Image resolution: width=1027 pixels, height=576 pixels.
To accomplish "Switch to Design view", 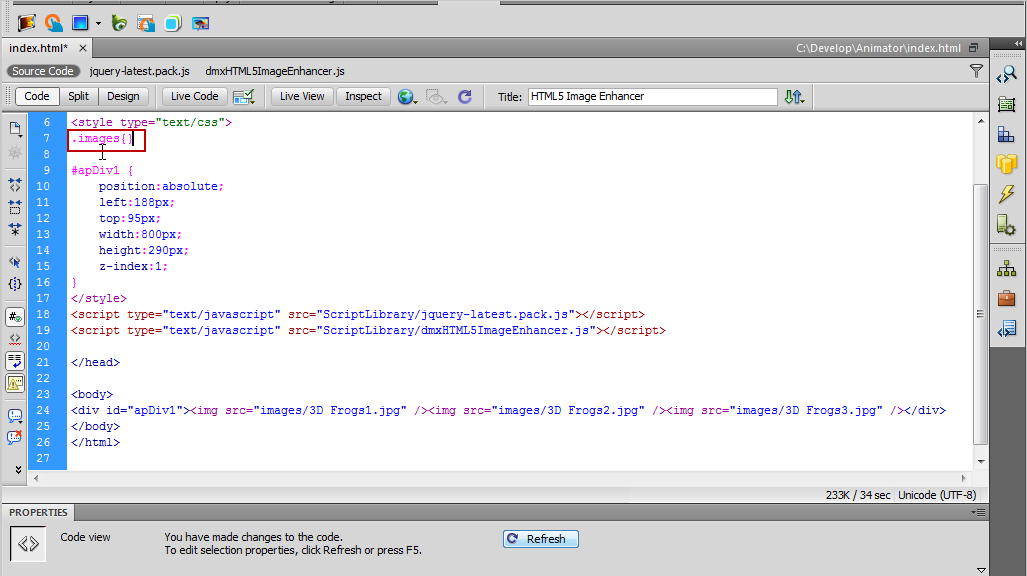I will (x=123, y=96).
